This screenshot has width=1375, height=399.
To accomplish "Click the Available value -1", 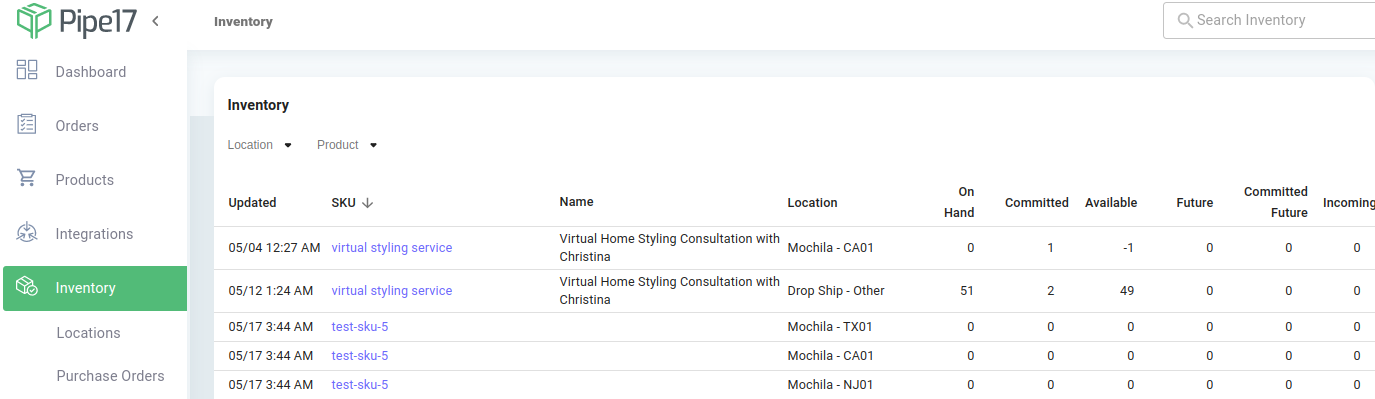I will click(1128, 248).
